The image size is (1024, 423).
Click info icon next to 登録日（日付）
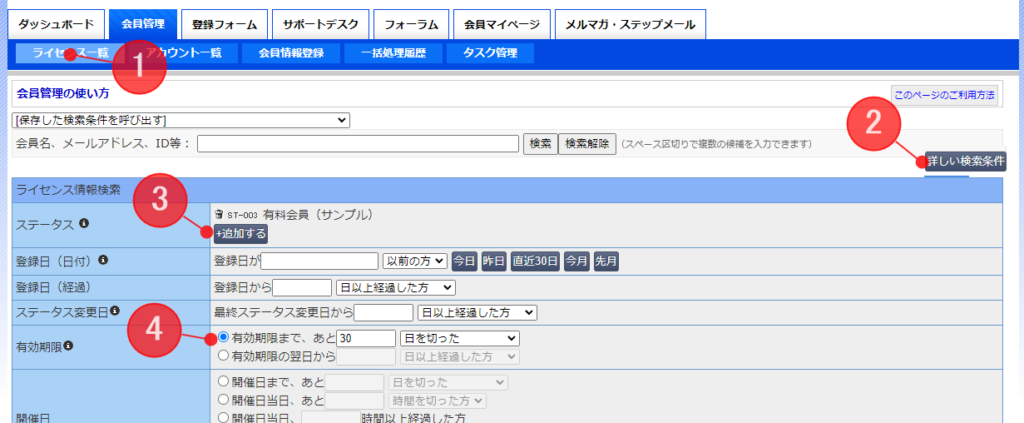coord(103,260)
